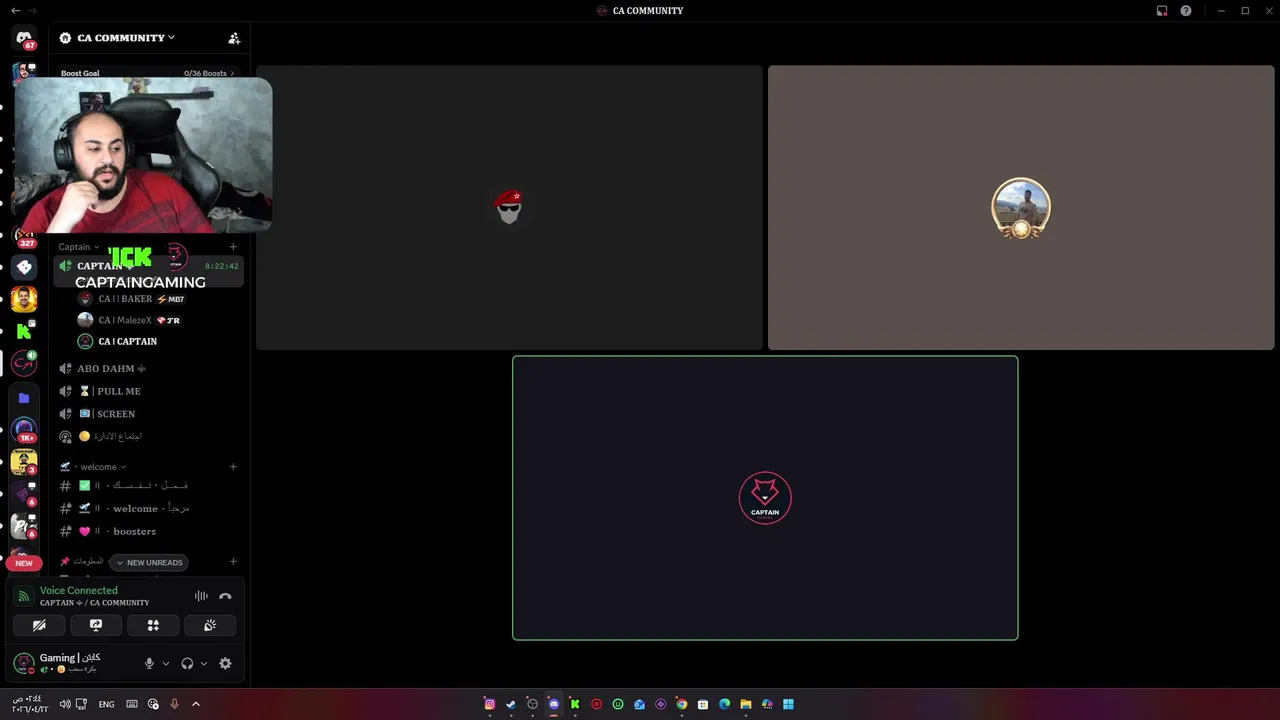The image size is (1280, 720).
Task: Click the noise suppression waveform icon
Action: click(201, 596)
